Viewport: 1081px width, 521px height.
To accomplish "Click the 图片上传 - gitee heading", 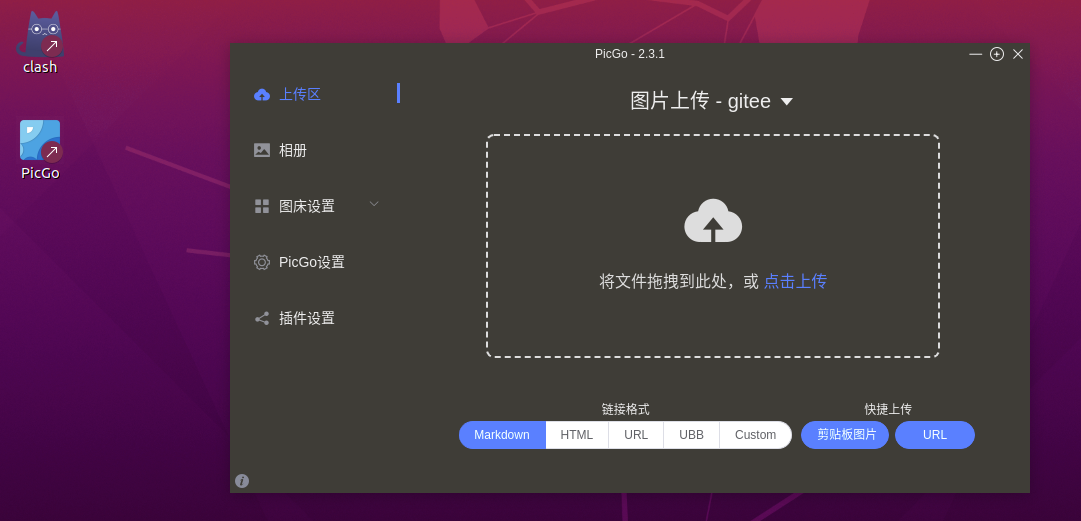I will 700,101.
